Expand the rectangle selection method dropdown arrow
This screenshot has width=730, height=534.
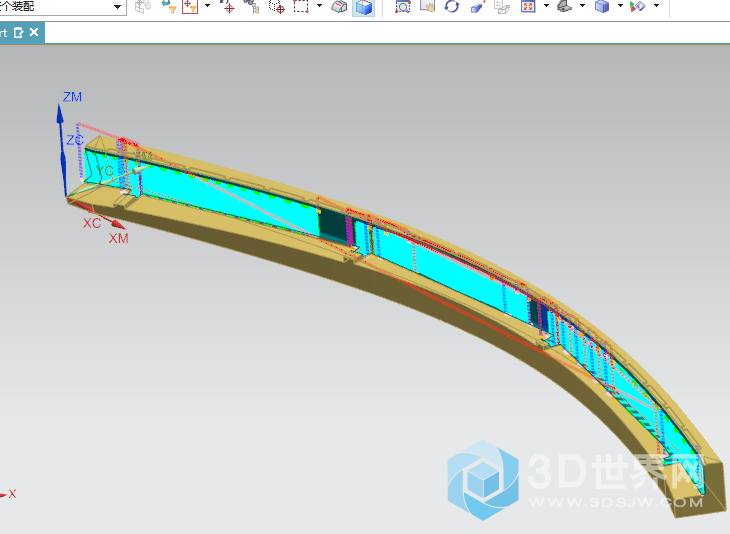coord(319,6)
